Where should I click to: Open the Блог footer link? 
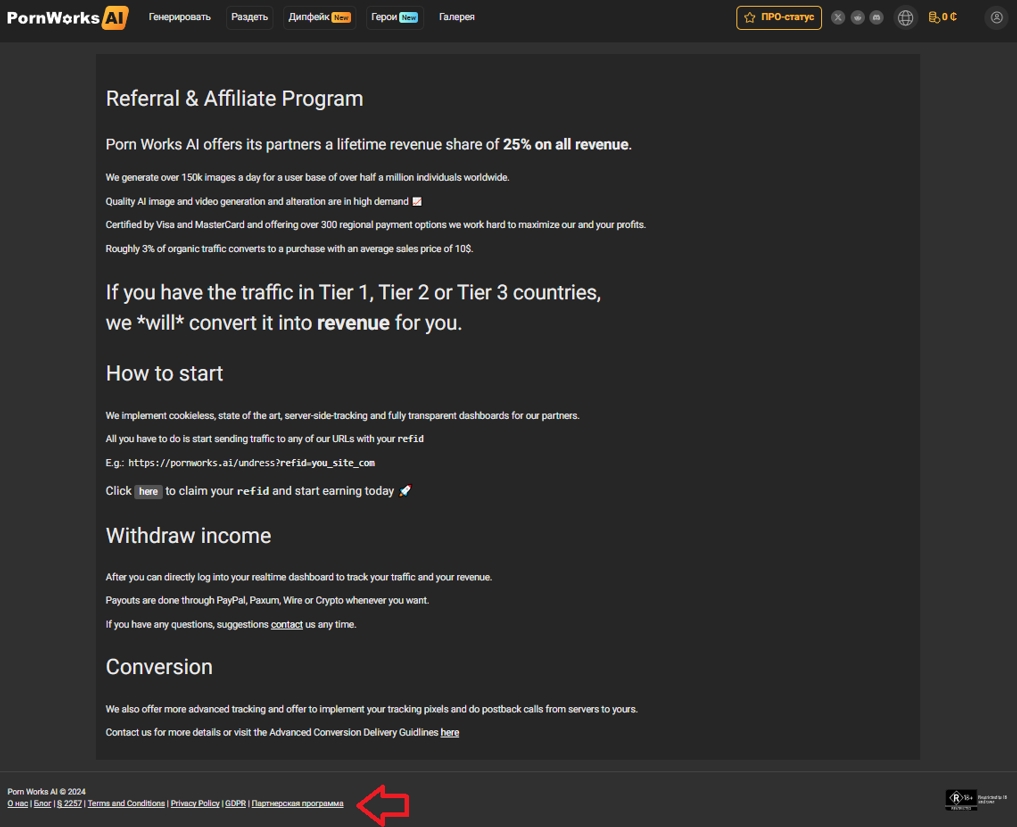42,803
